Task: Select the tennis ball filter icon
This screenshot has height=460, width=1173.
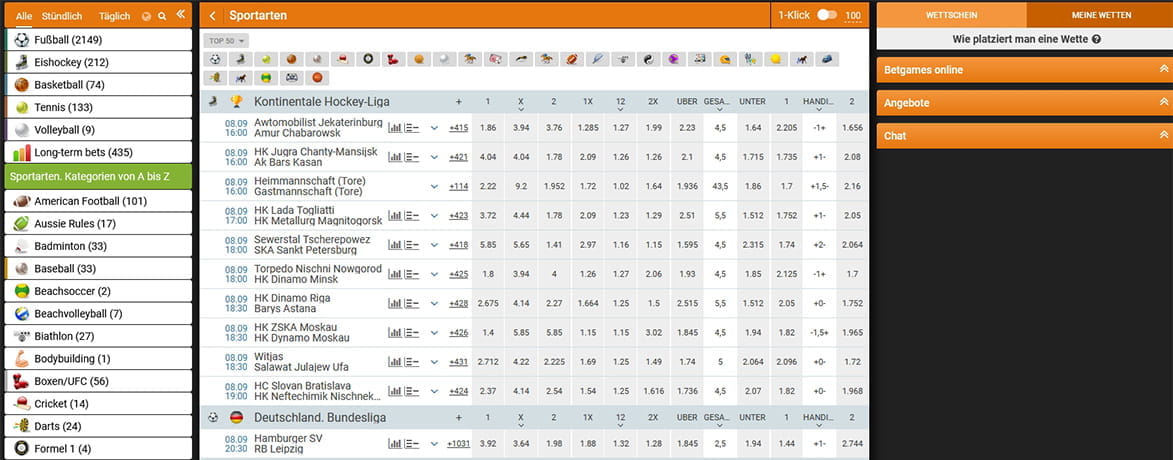Action: [266, 59]
